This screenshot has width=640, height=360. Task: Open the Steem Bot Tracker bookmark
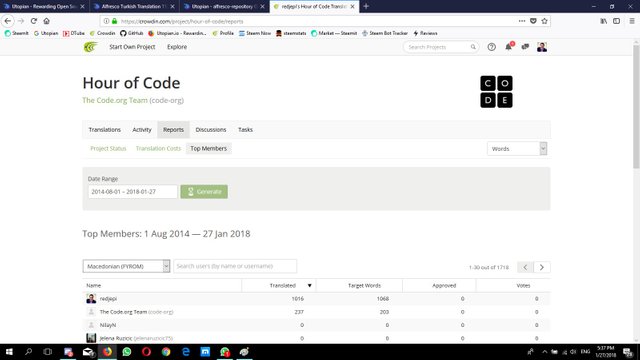coord(385,33)
